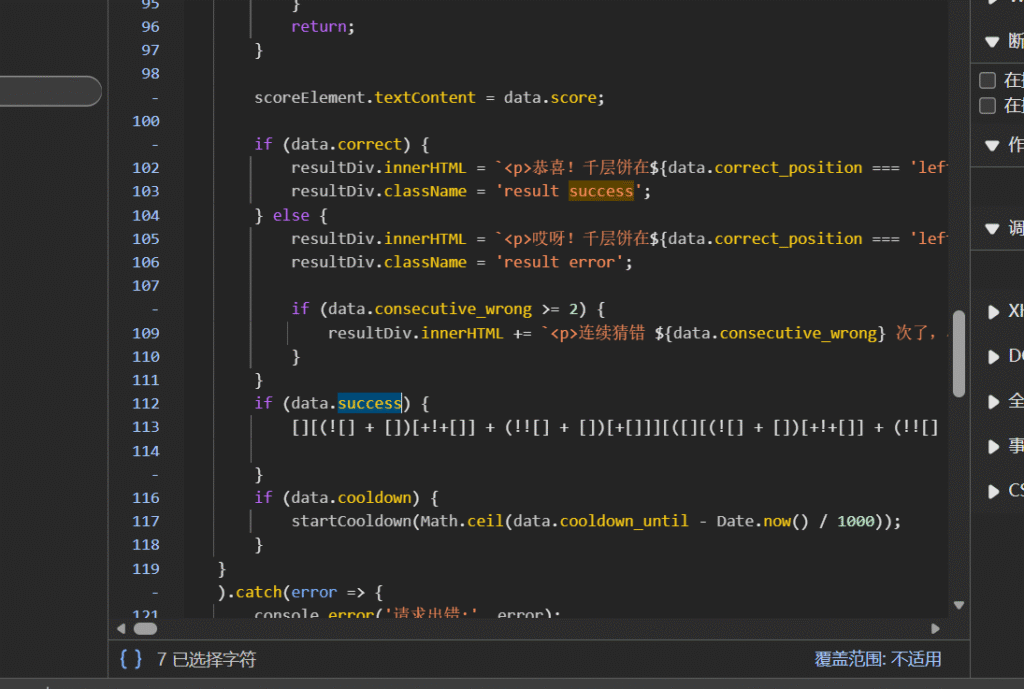Expand the CSP violation breakpoints section
The image size is (1024, 689).
[x=993, y=491]
